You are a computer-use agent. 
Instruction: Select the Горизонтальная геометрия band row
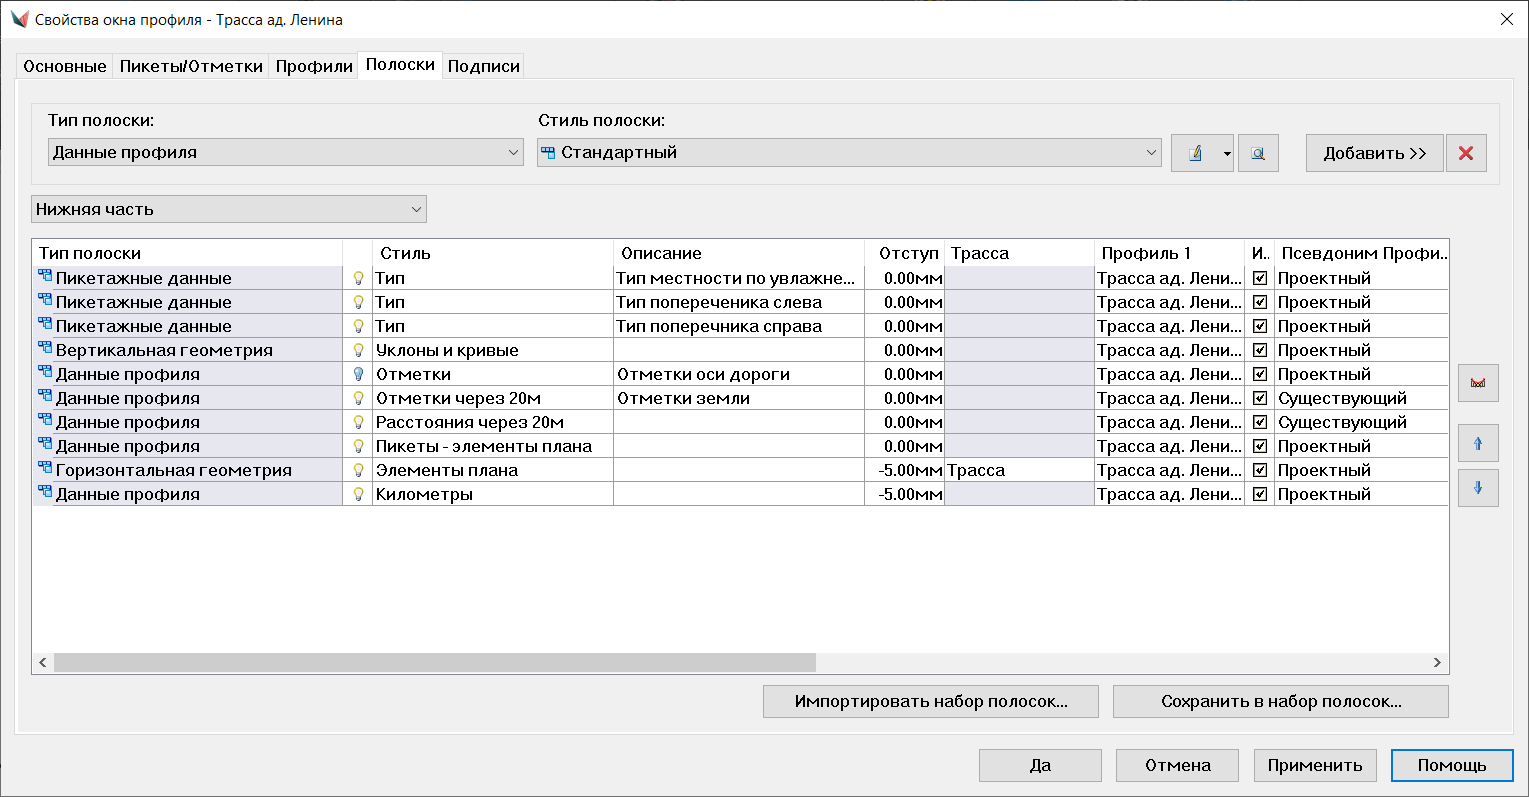pyautogui.click(x=174, y=470)
